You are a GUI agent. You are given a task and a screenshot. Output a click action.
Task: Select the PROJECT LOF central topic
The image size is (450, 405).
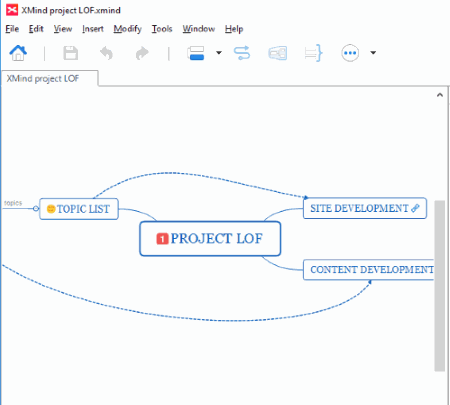pyautogui.click(x=210, y=239)
